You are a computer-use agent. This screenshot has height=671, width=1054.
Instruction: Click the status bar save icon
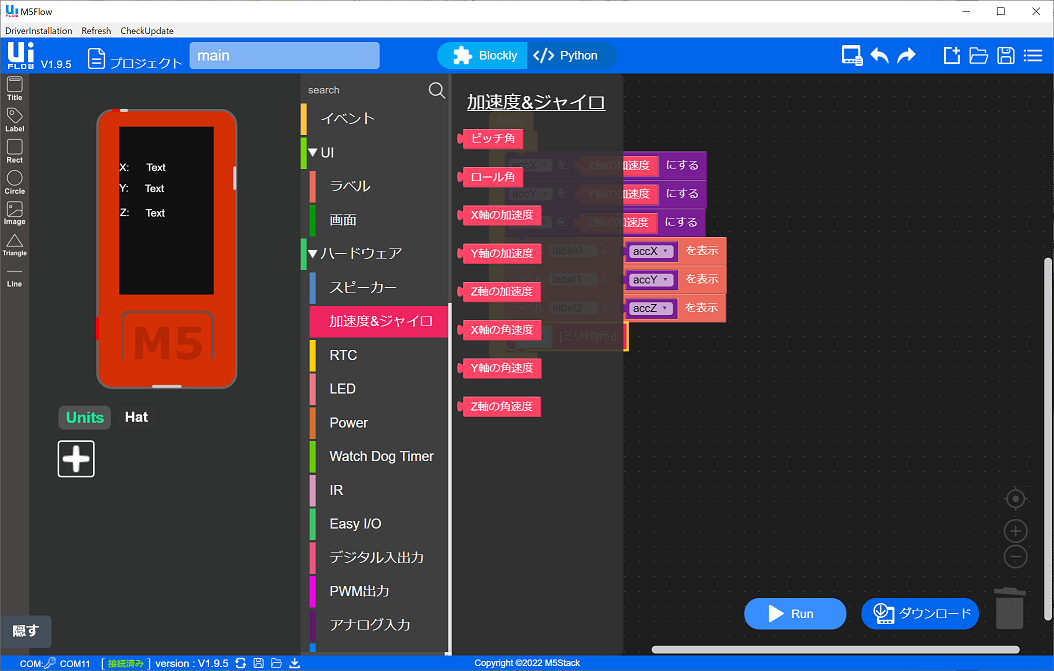(x=258, y=663)
